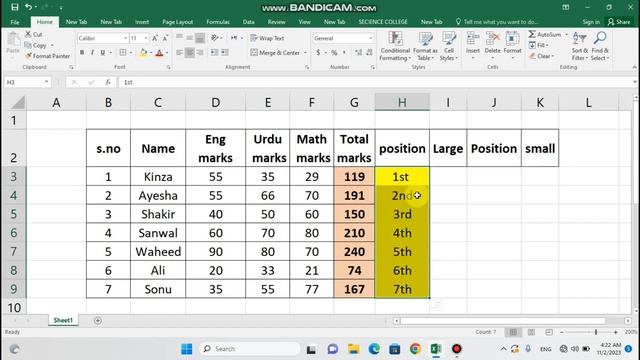640x360 pixels.
Task: Switch to the Page Layout tab
Action: (177, 22)
